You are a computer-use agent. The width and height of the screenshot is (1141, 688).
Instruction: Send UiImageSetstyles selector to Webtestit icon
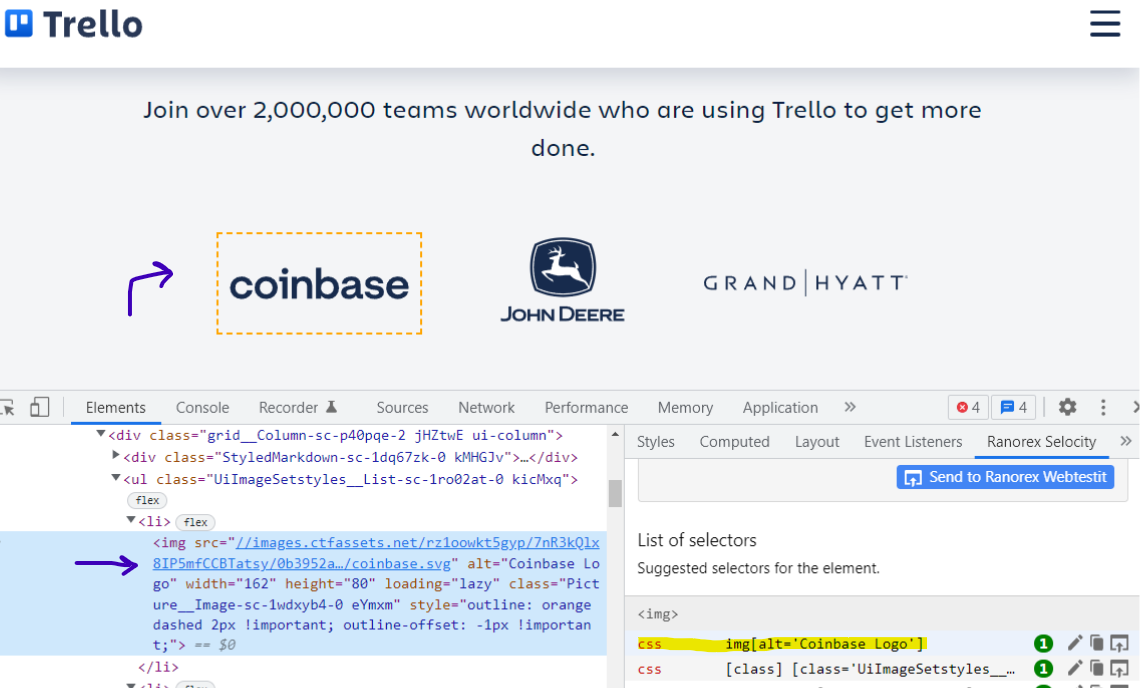pyautogui.click(x=1119, y=668)
